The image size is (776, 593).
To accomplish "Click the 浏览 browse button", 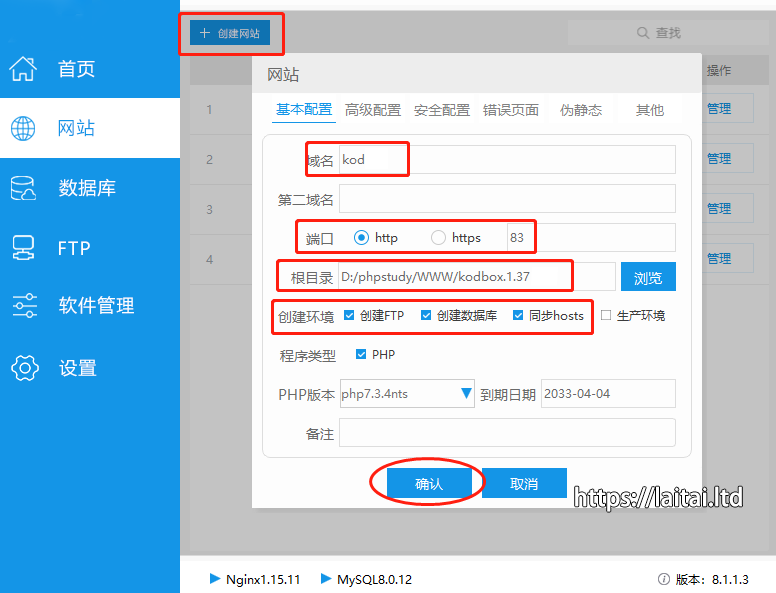I will pyautogui.click(x=648, y=277).
